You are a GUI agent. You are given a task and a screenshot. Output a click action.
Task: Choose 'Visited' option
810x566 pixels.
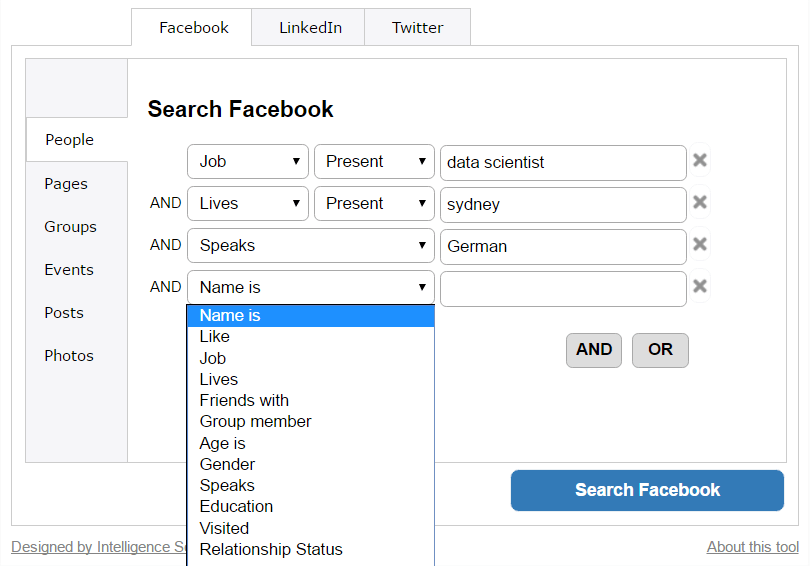point(310,529)
